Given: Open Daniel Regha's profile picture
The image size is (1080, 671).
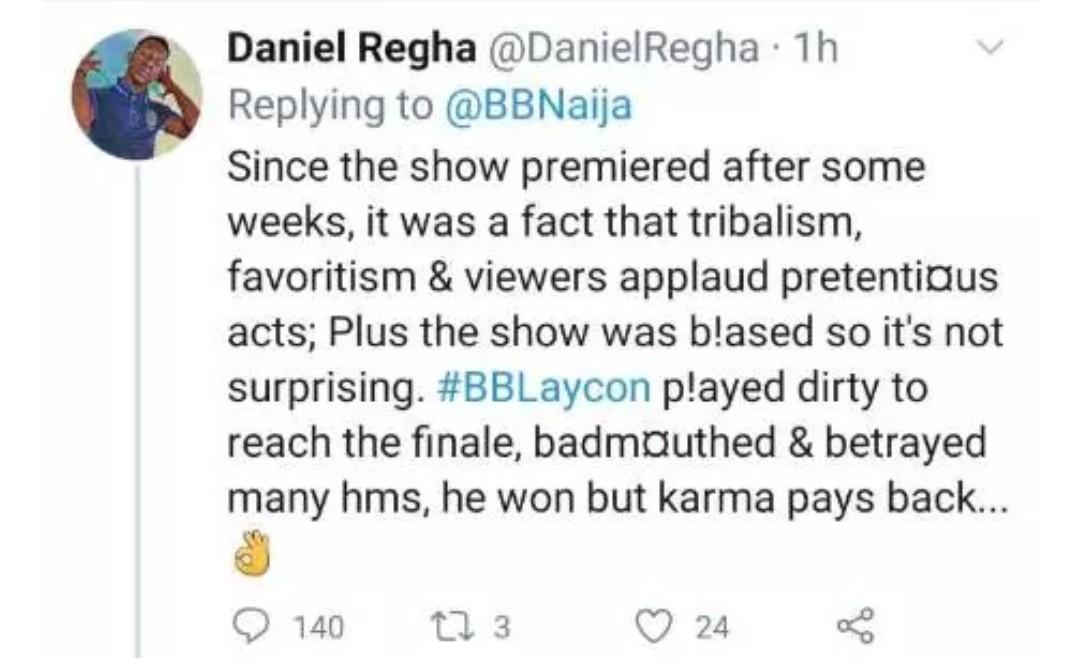Looking at the screenshot, I should click(x=136, y=95).
